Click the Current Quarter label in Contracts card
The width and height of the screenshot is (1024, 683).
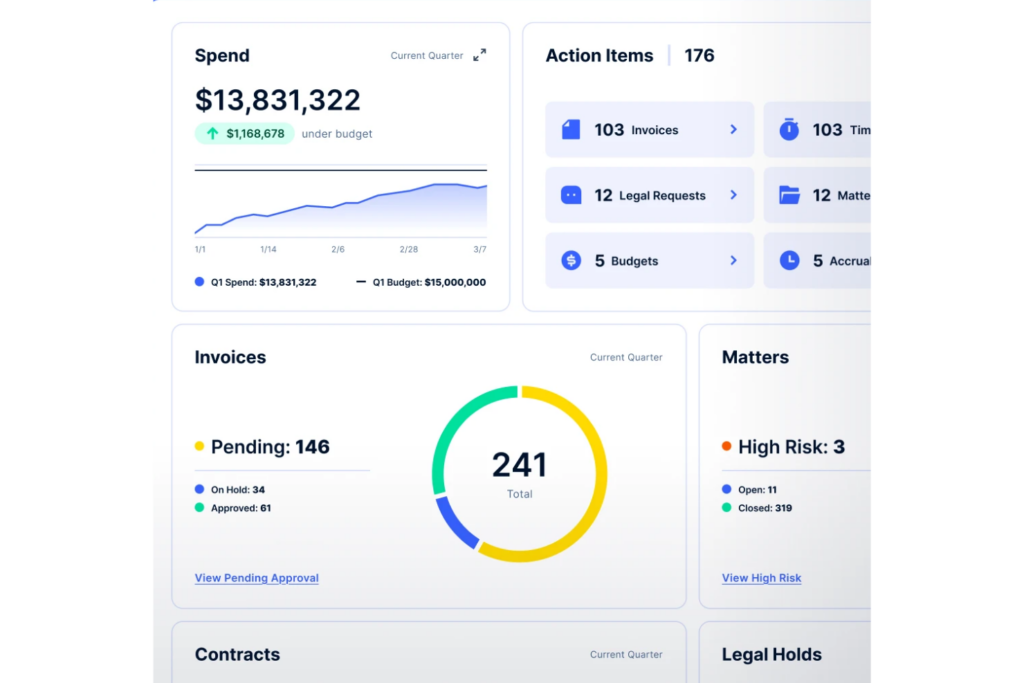(x=626, y=654)
